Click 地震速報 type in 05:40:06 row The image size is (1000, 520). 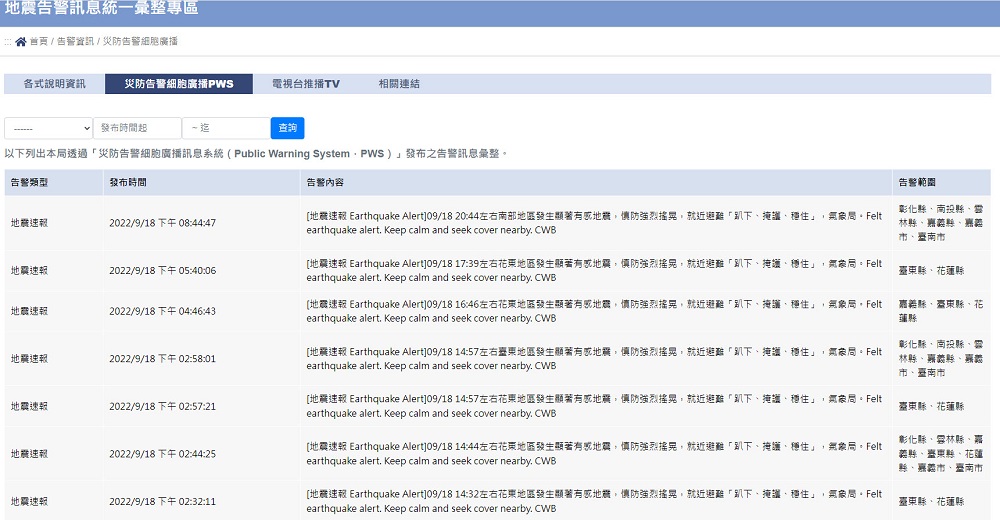pos(29,271)
